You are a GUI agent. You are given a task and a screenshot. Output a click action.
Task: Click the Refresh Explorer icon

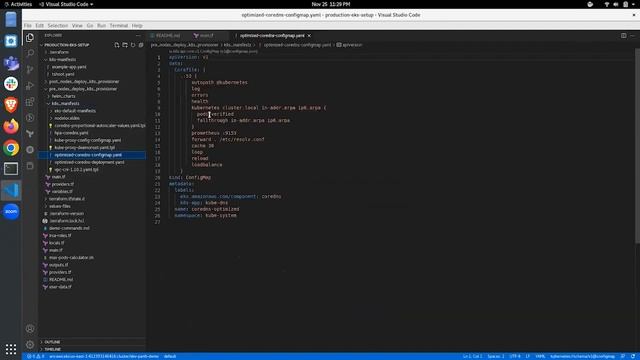pos(133,45)
